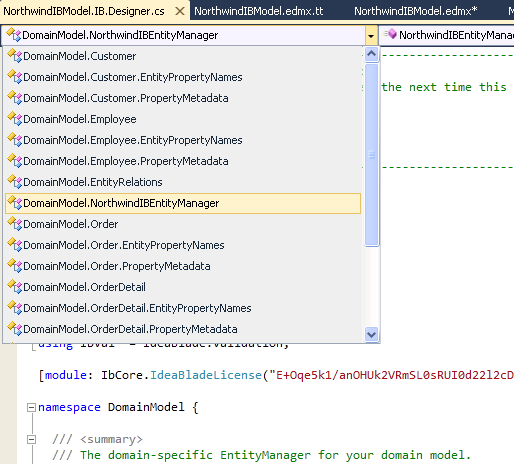Switch to NorthwindIBModel.edmx.tt tab
514x464 pixels.
(x=259, y=11)
